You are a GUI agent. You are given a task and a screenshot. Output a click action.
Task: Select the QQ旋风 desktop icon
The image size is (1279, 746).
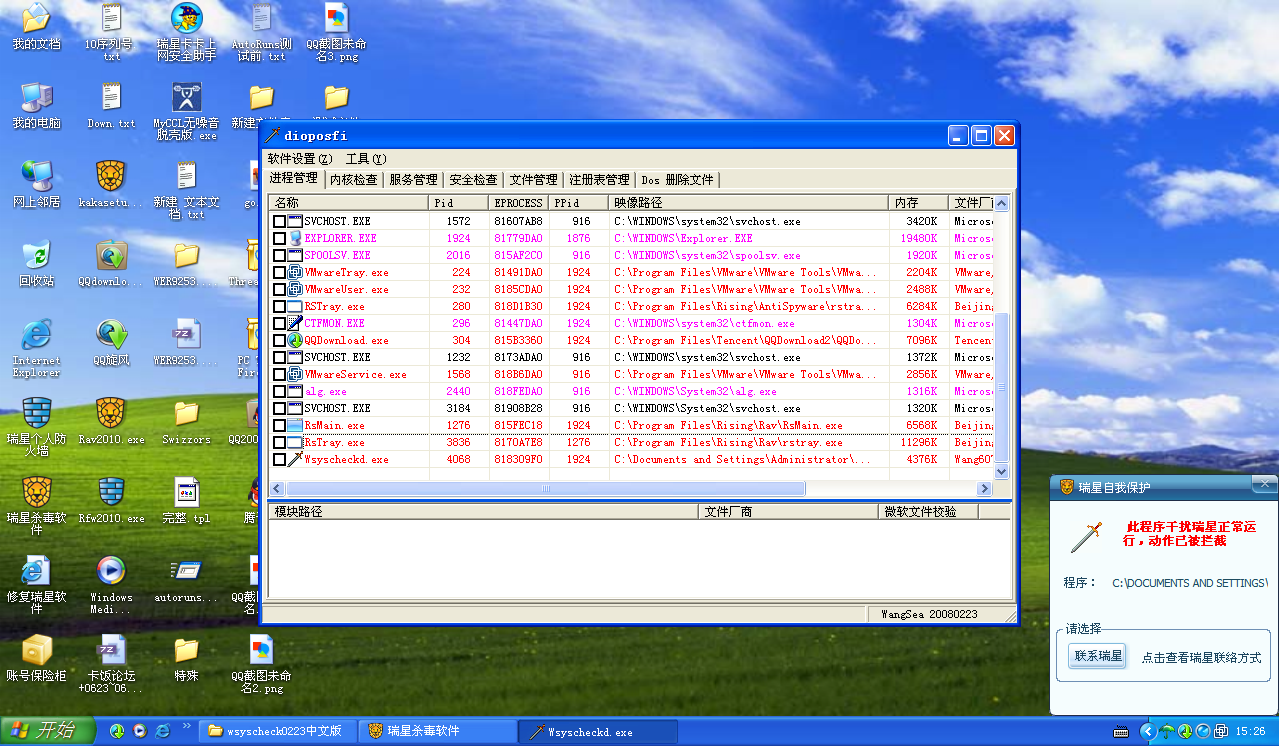tap(111, 343)
